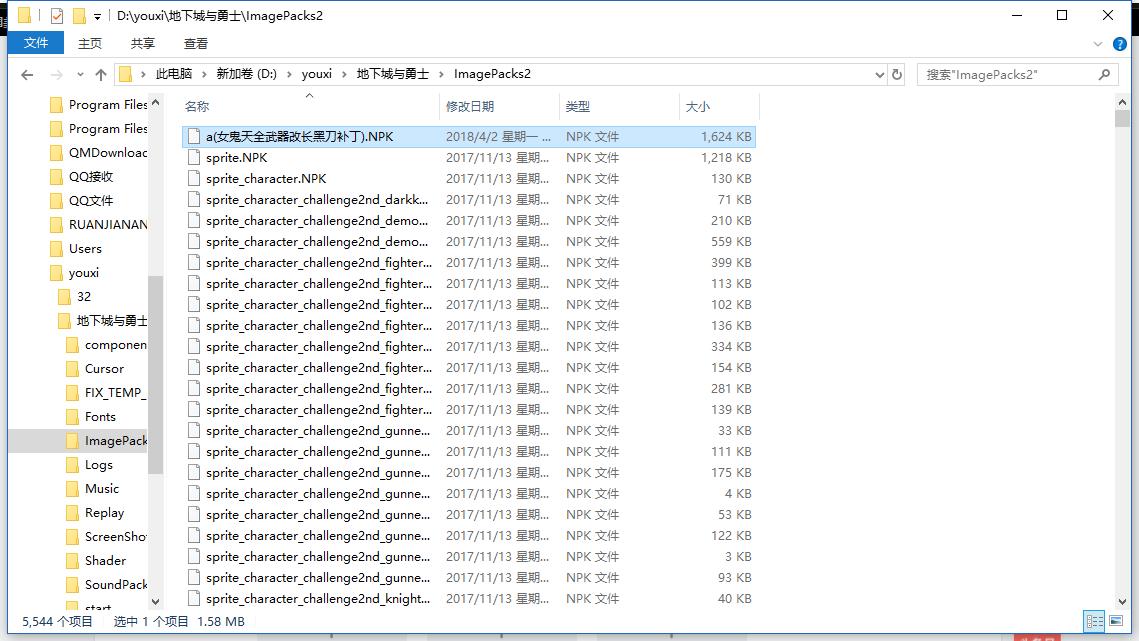Refresh the folder with the refresh icon

(897, 74)
